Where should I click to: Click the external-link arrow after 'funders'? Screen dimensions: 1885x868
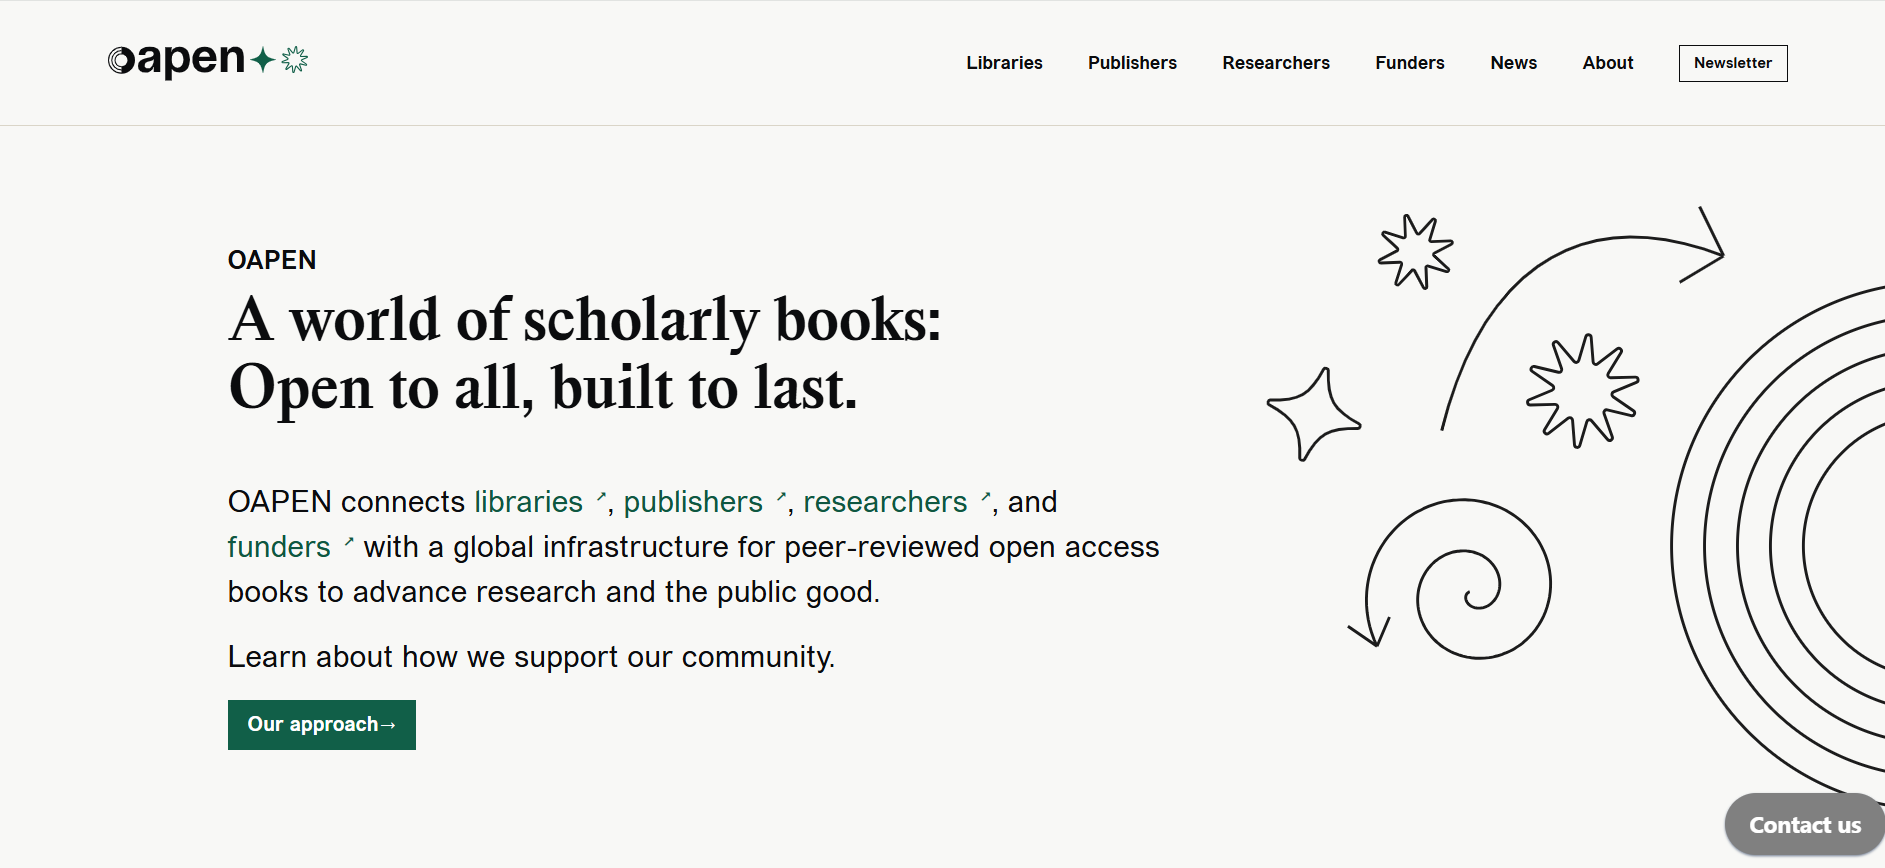pyautogui.click(x=349, y=542)
